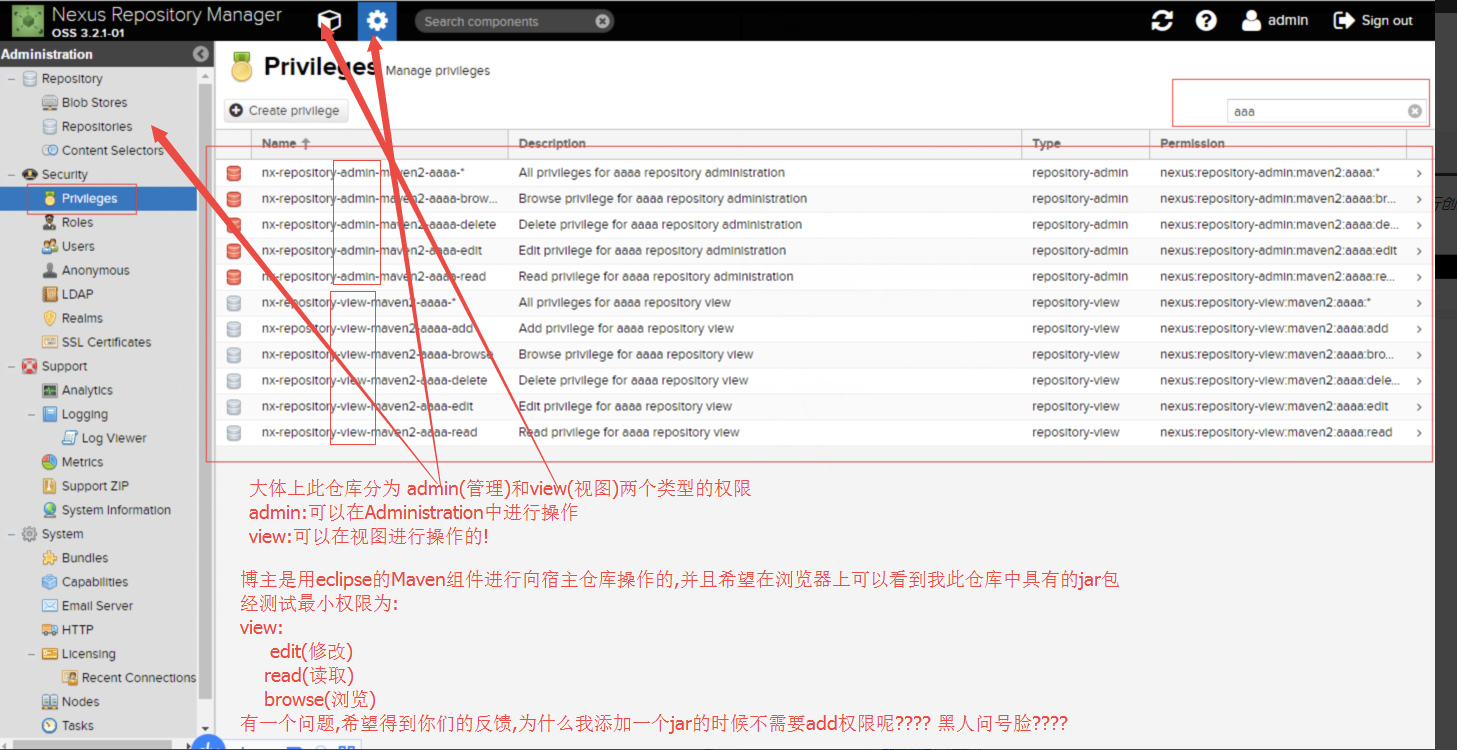Collapse the Licensing tree node
This screenshot has width=1457, height=750.
(x=32, y=654)
